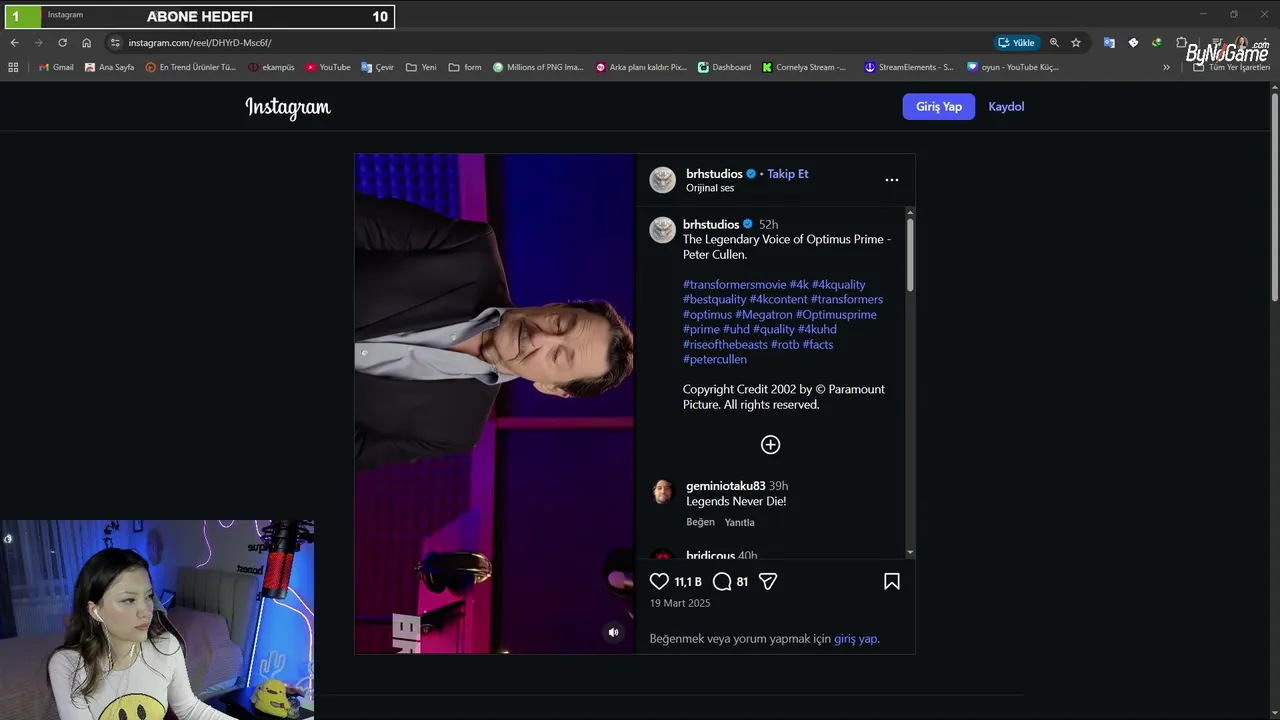Image resolution: width=1280 pixels, height=720 pixels.
Task: Click the comments panel scrollbar thumb
Action: pyautogui.click(x=910, y=255)
